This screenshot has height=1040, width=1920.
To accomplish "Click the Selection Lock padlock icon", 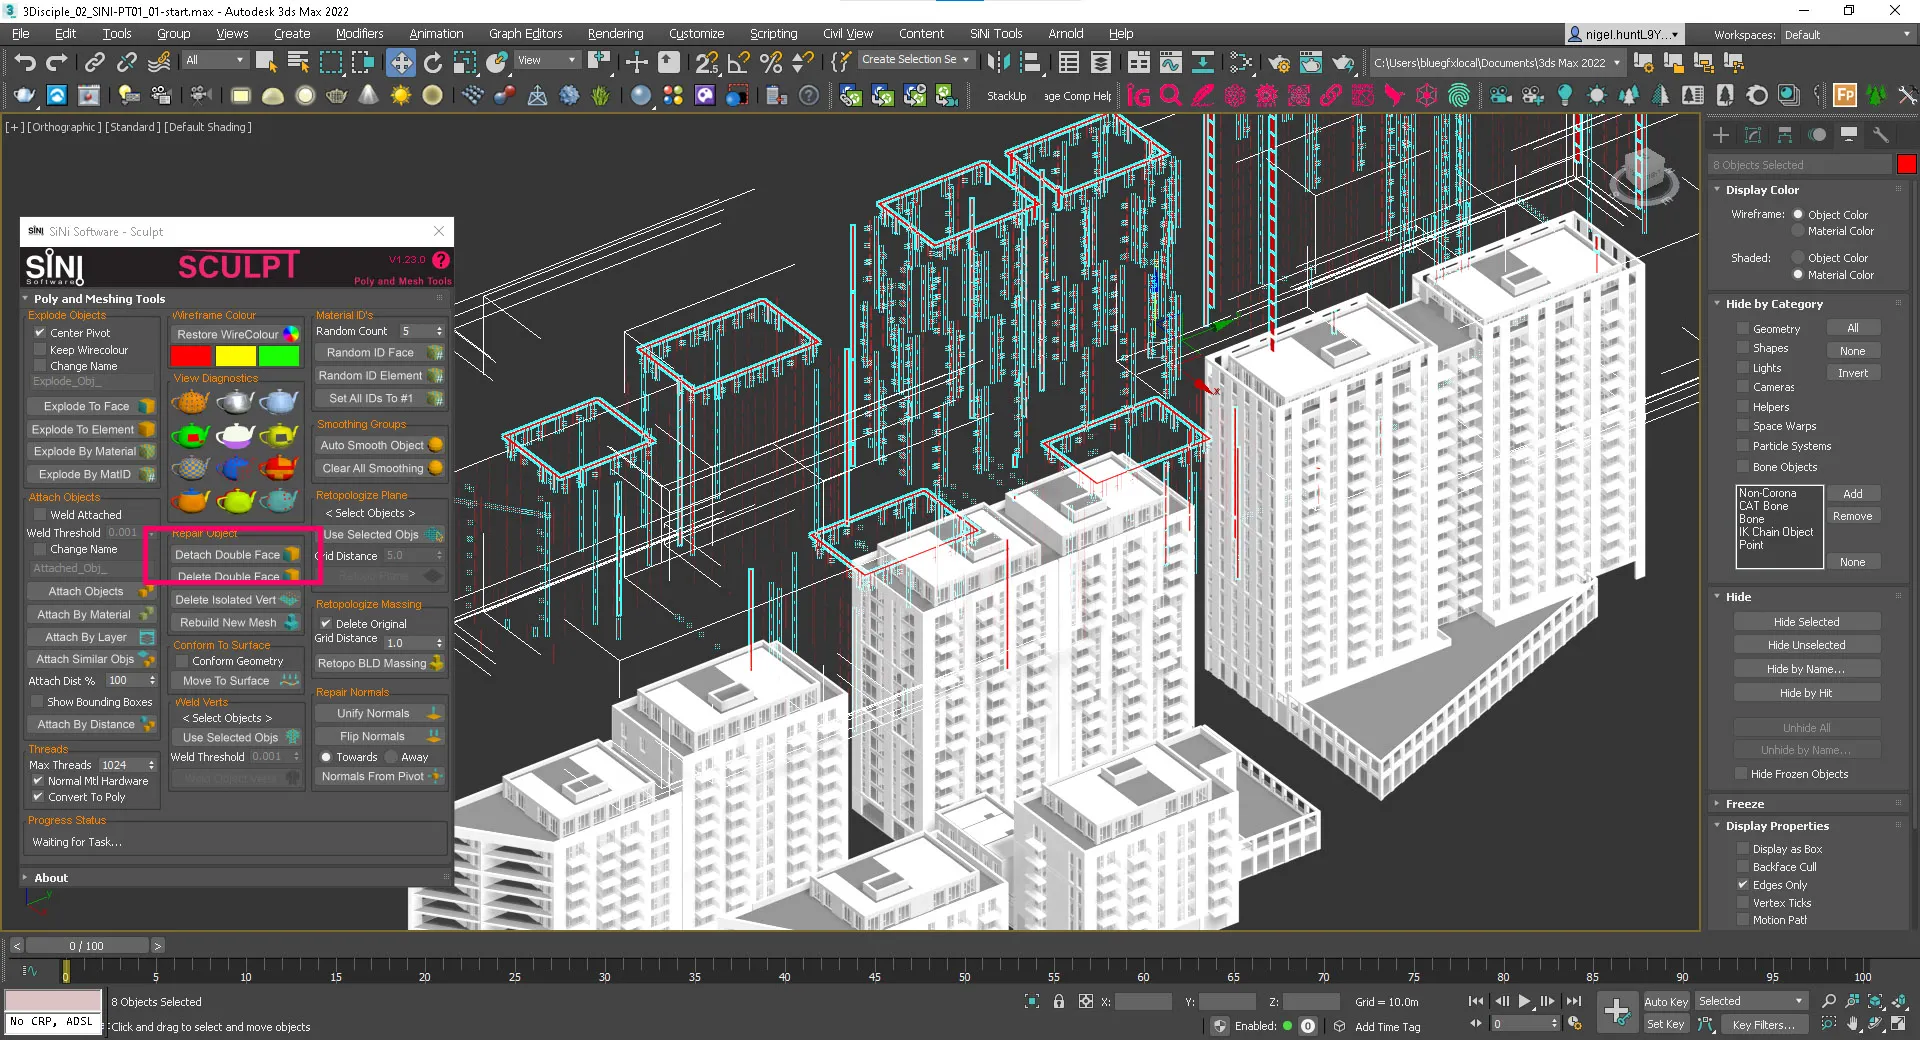I will (1059, 1001).
